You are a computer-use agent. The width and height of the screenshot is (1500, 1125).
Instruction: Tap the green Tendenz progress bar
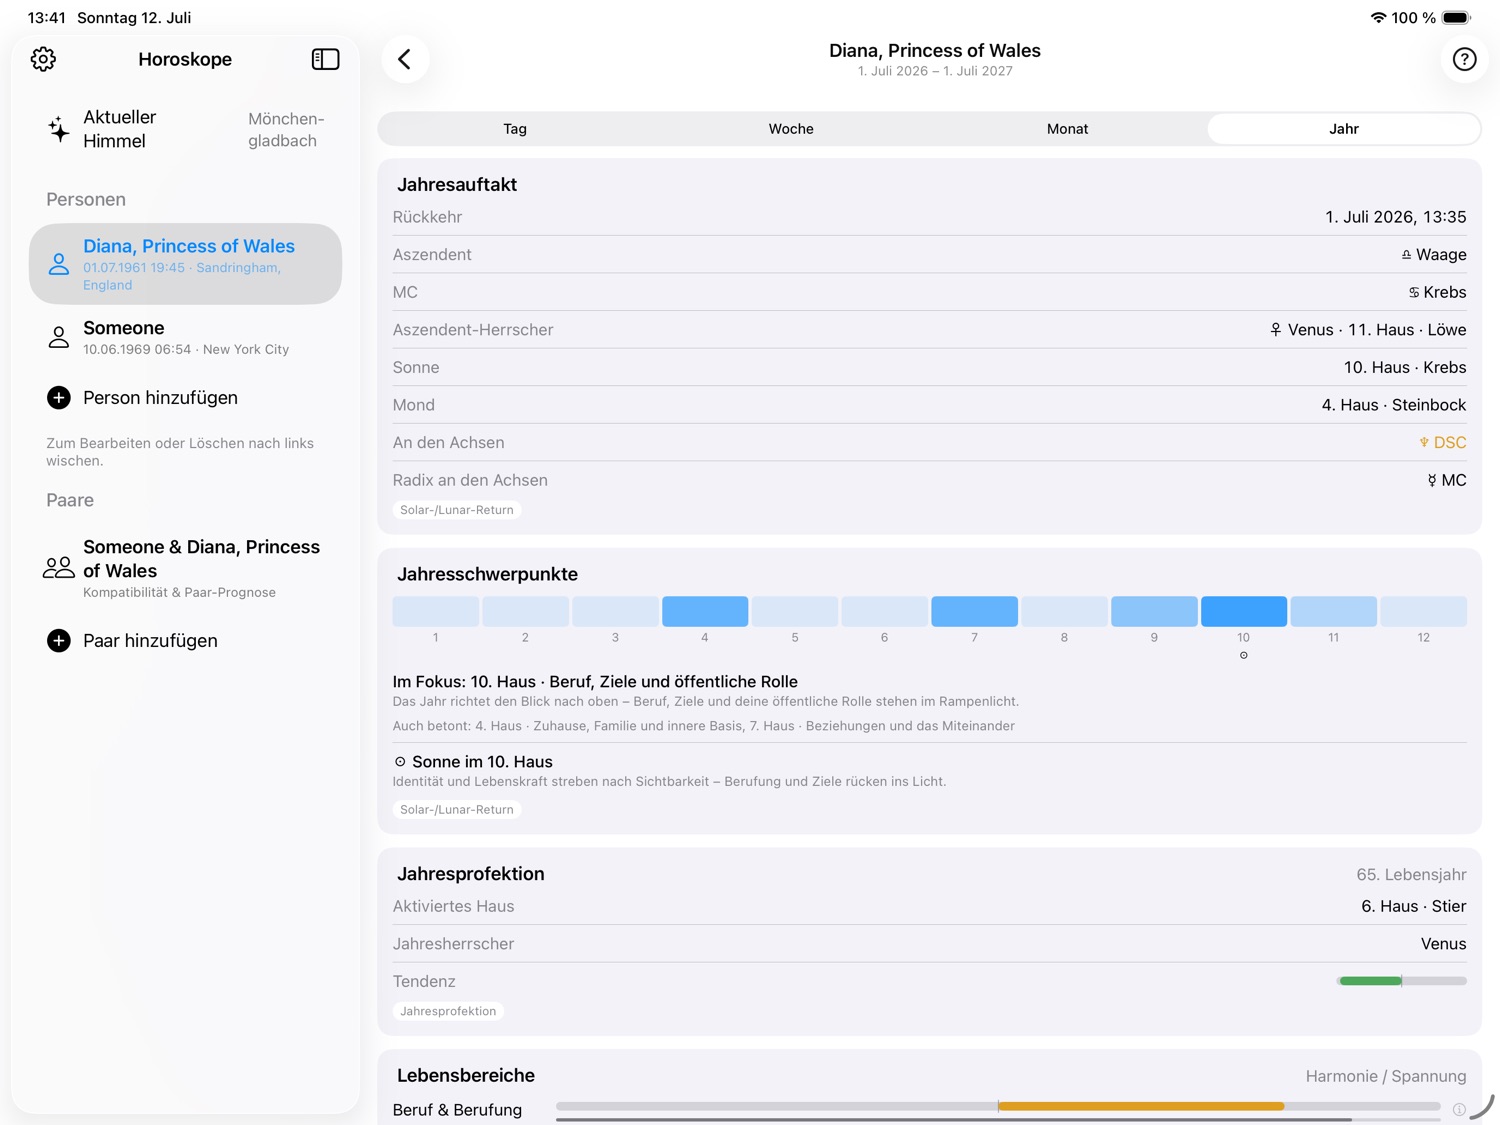click(1401, 981)
